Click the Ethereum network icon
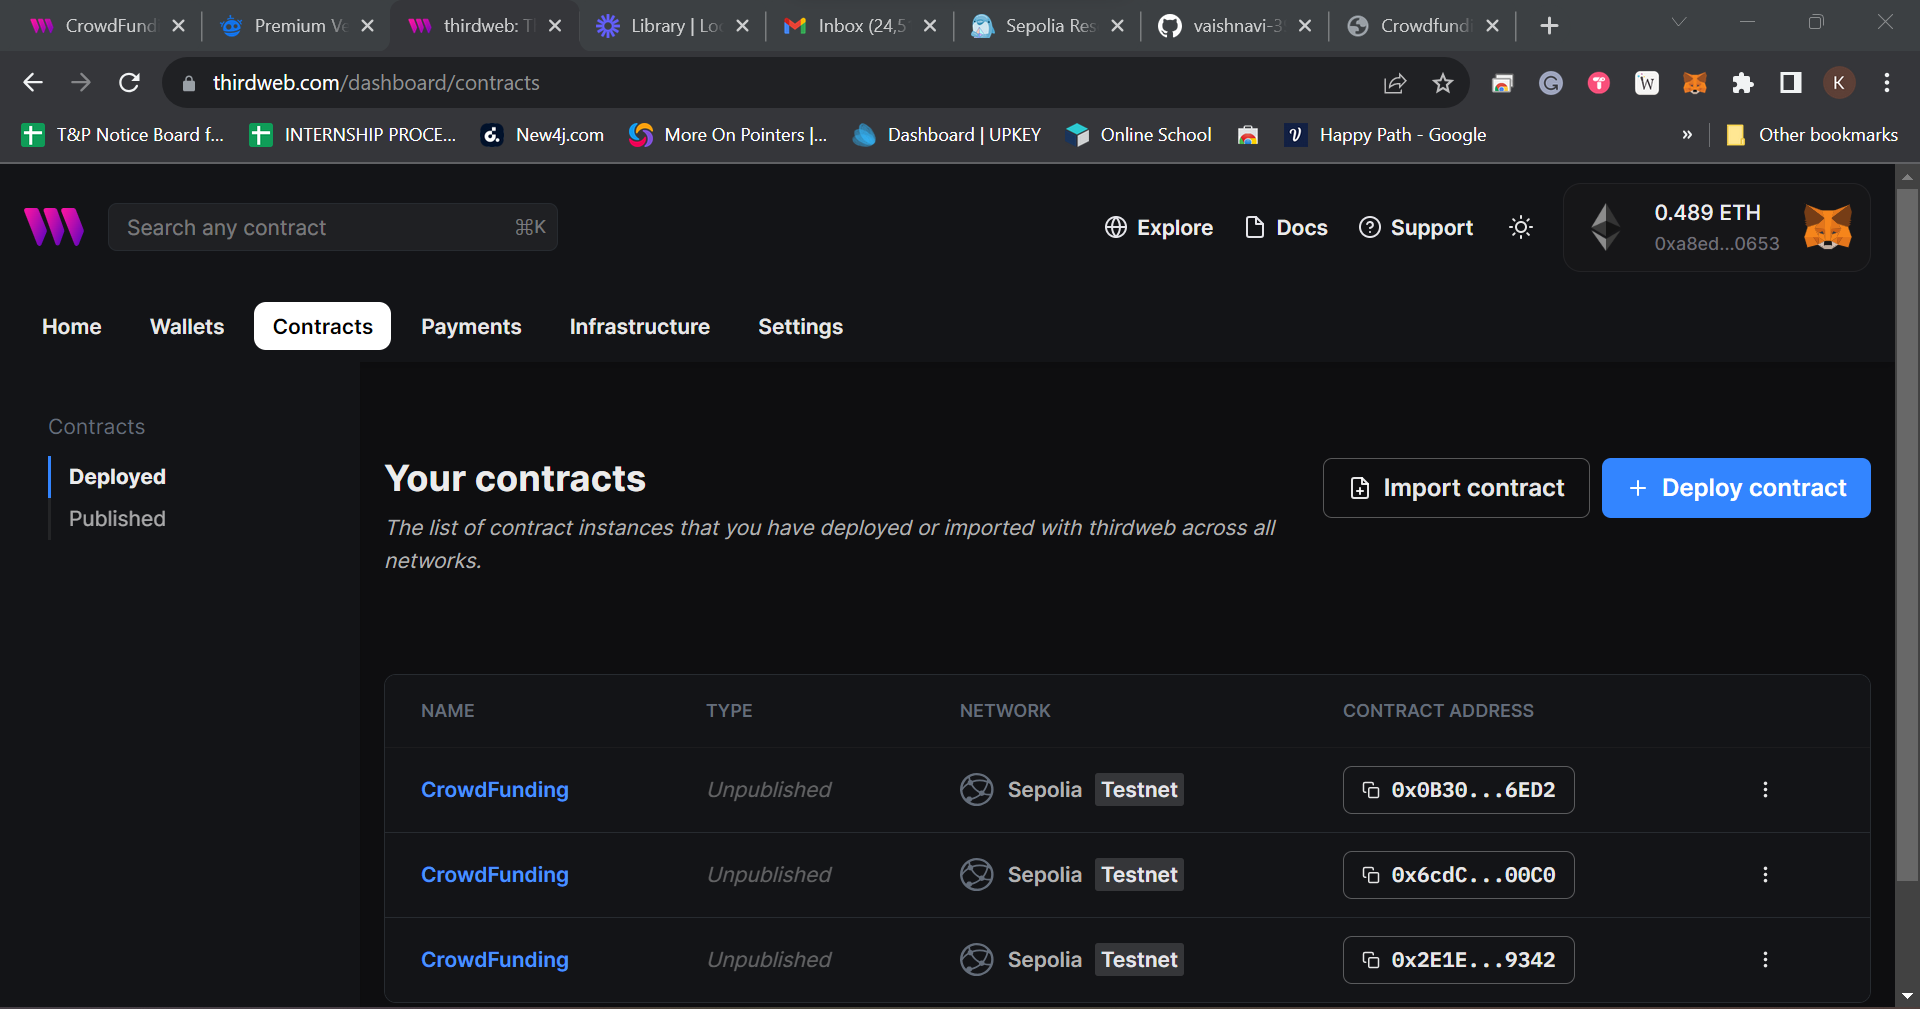This screenshot has height=1009, width=1920. point(1606,227)
